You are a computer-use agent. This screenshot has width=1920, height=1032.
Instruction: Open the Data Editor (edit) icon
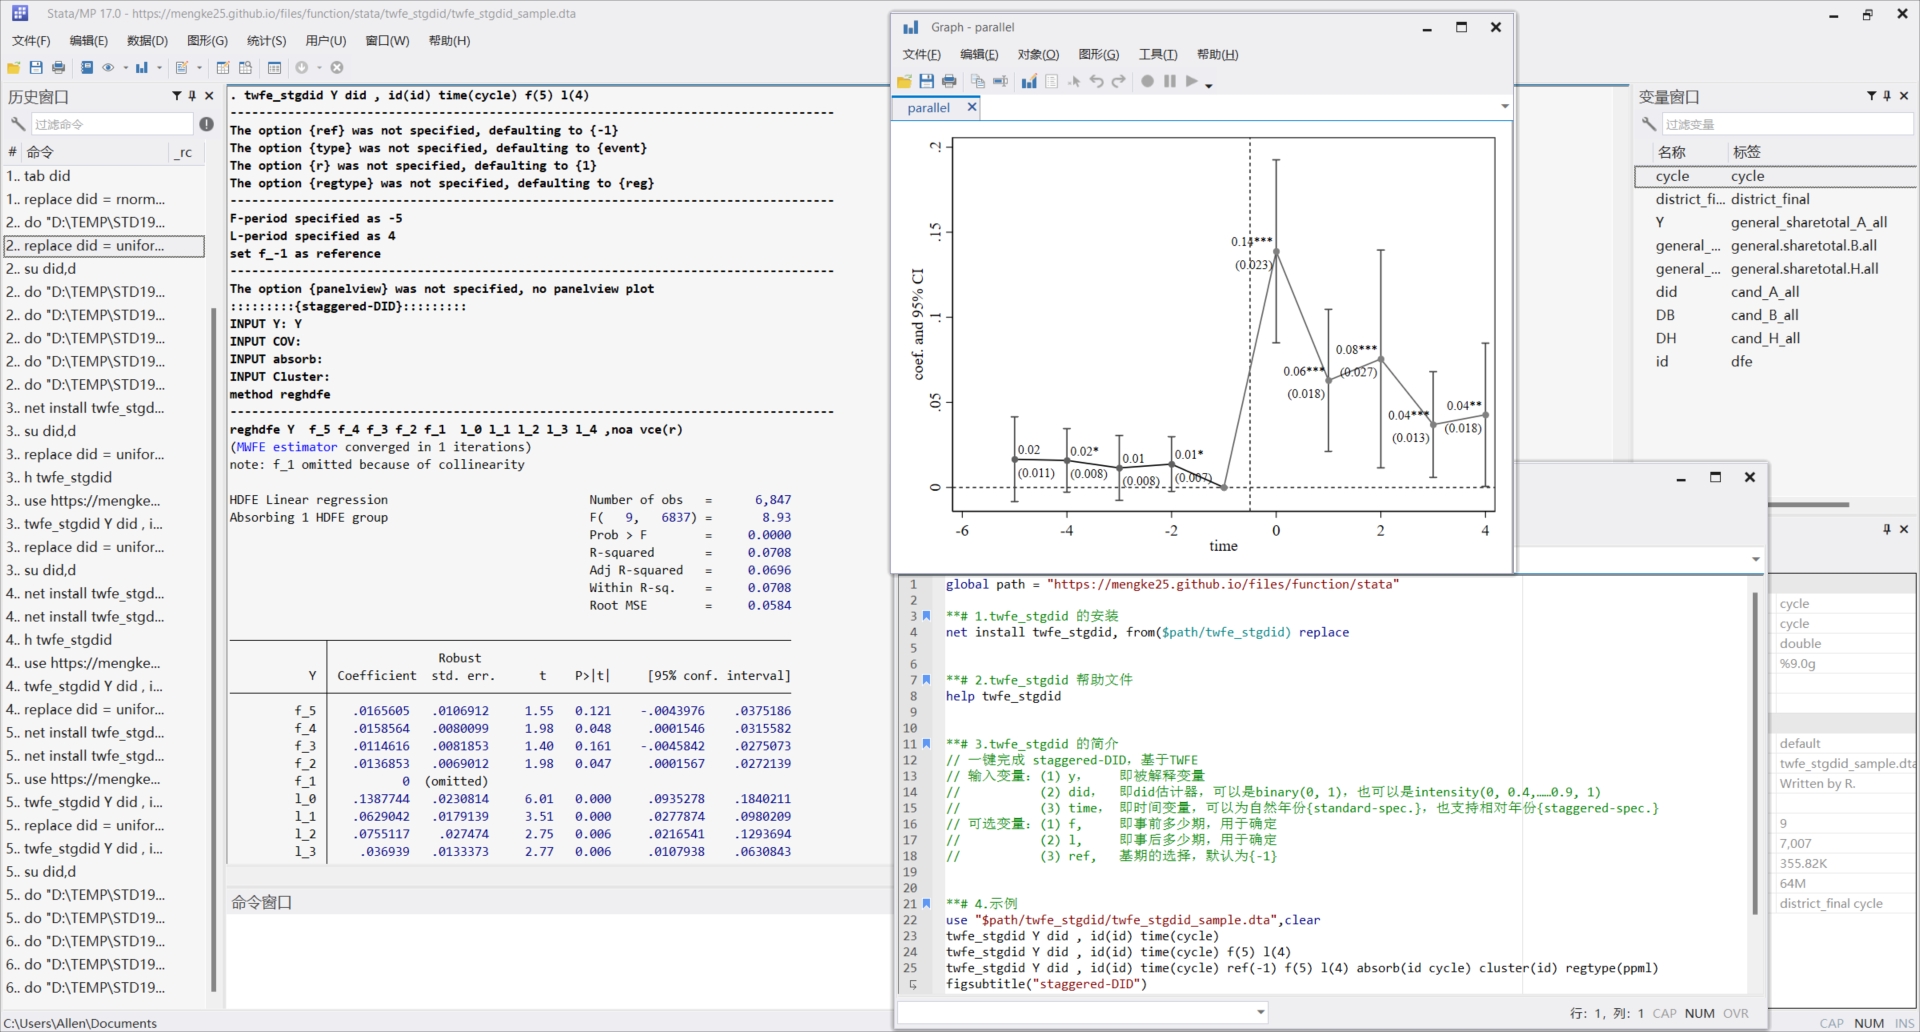[223, 67]
